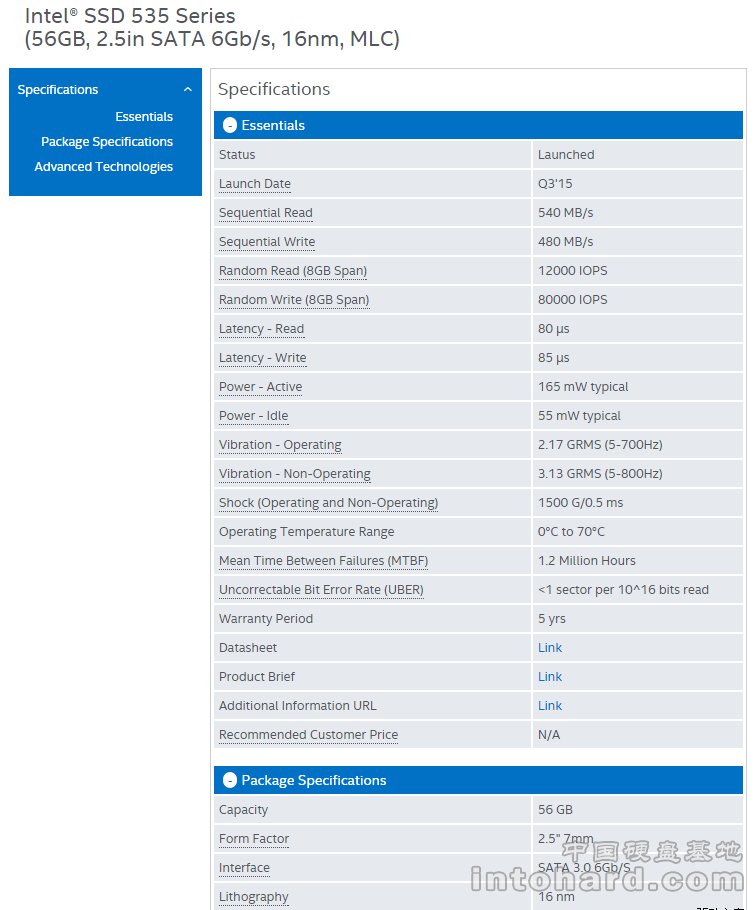Select the 5 yrs warranty value
Screen dimensions: 754x910
pos(551,619)
